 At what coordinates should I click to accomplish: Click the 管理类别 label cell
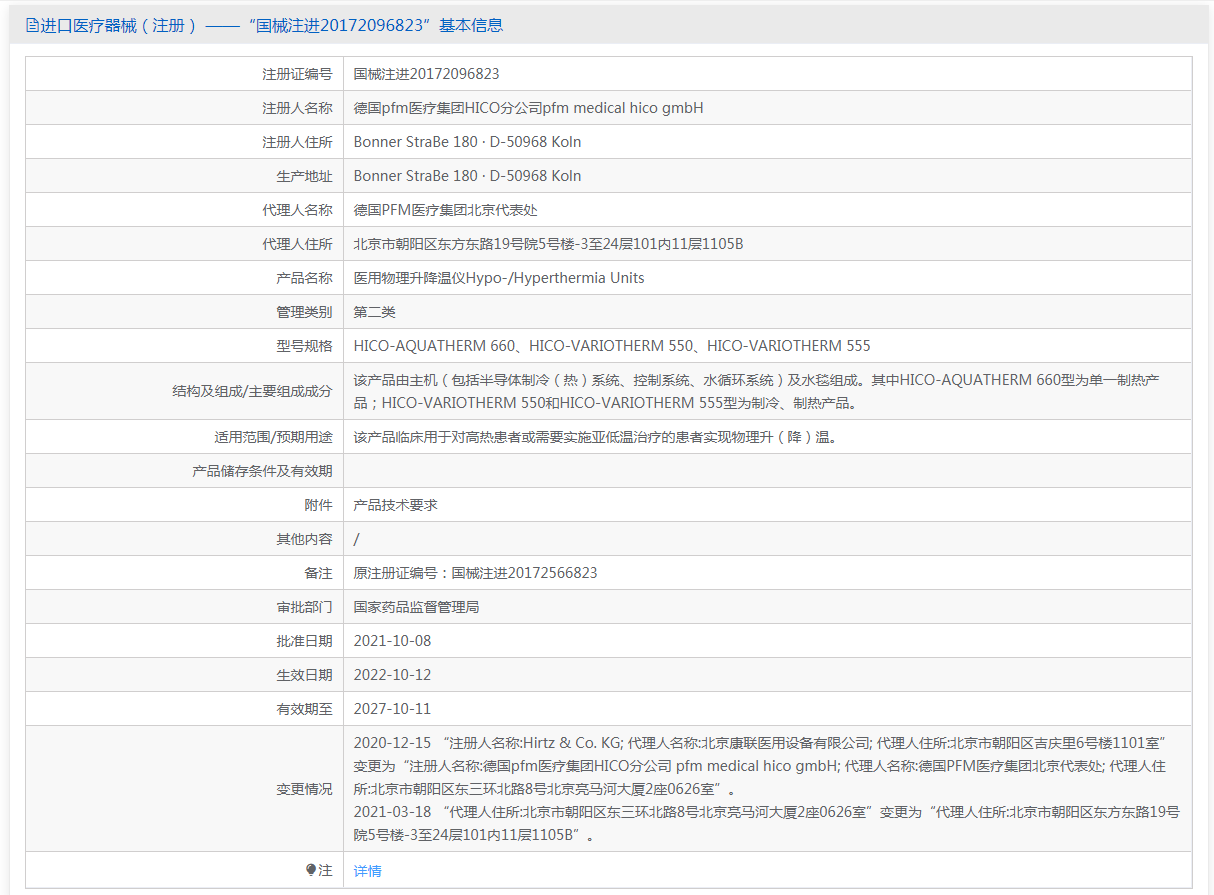tap(185, 312)
